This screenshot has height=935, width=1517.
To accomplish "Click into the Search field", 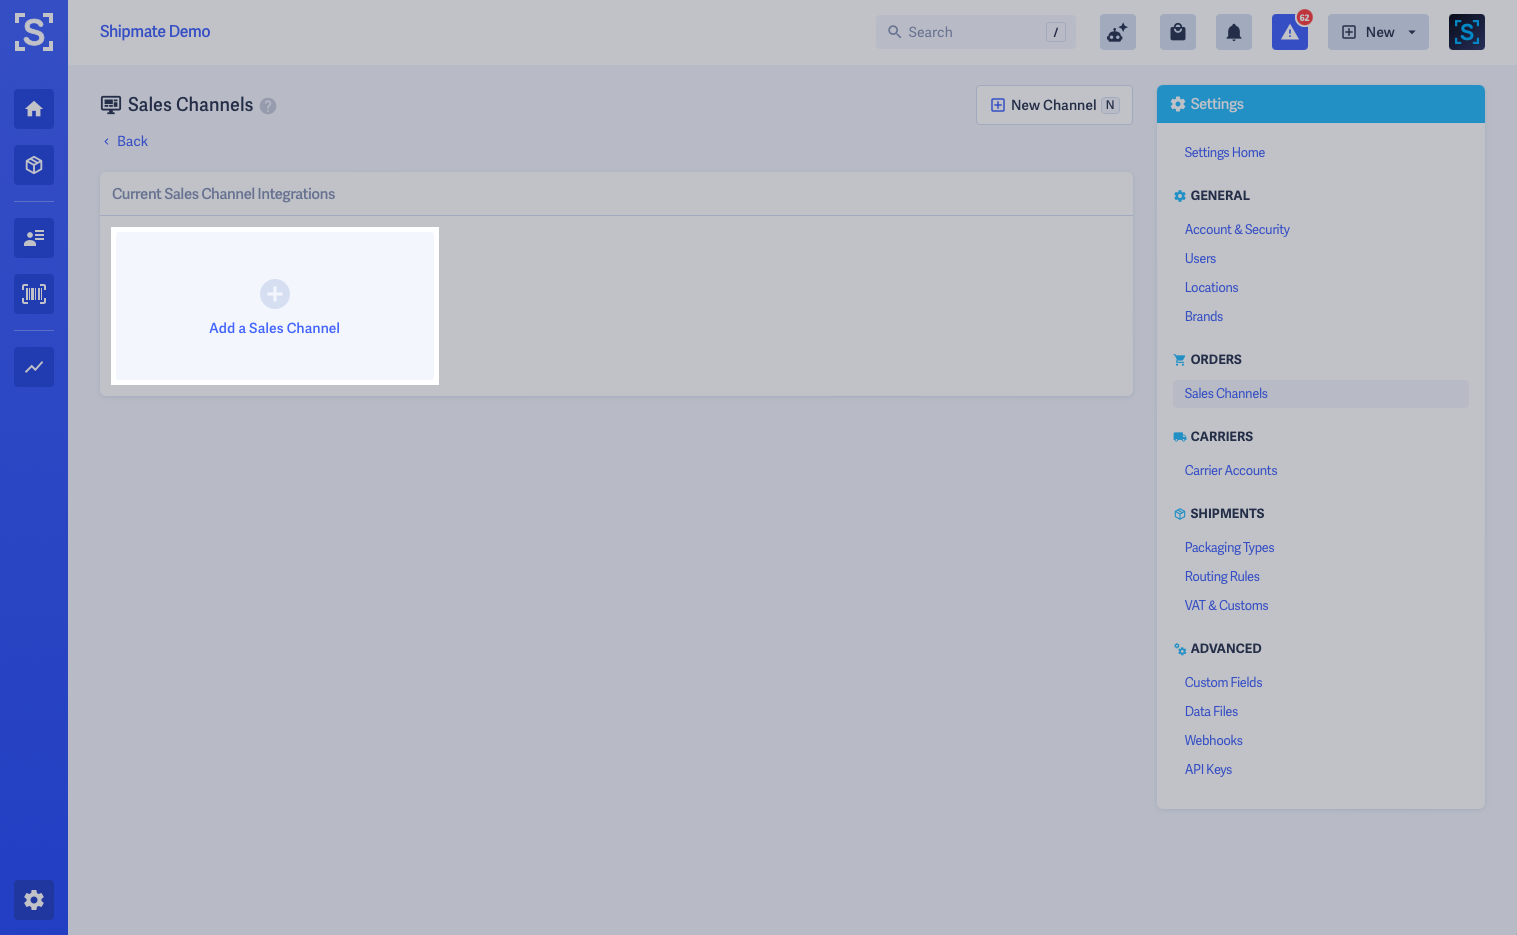I will (x=960, y=31).
